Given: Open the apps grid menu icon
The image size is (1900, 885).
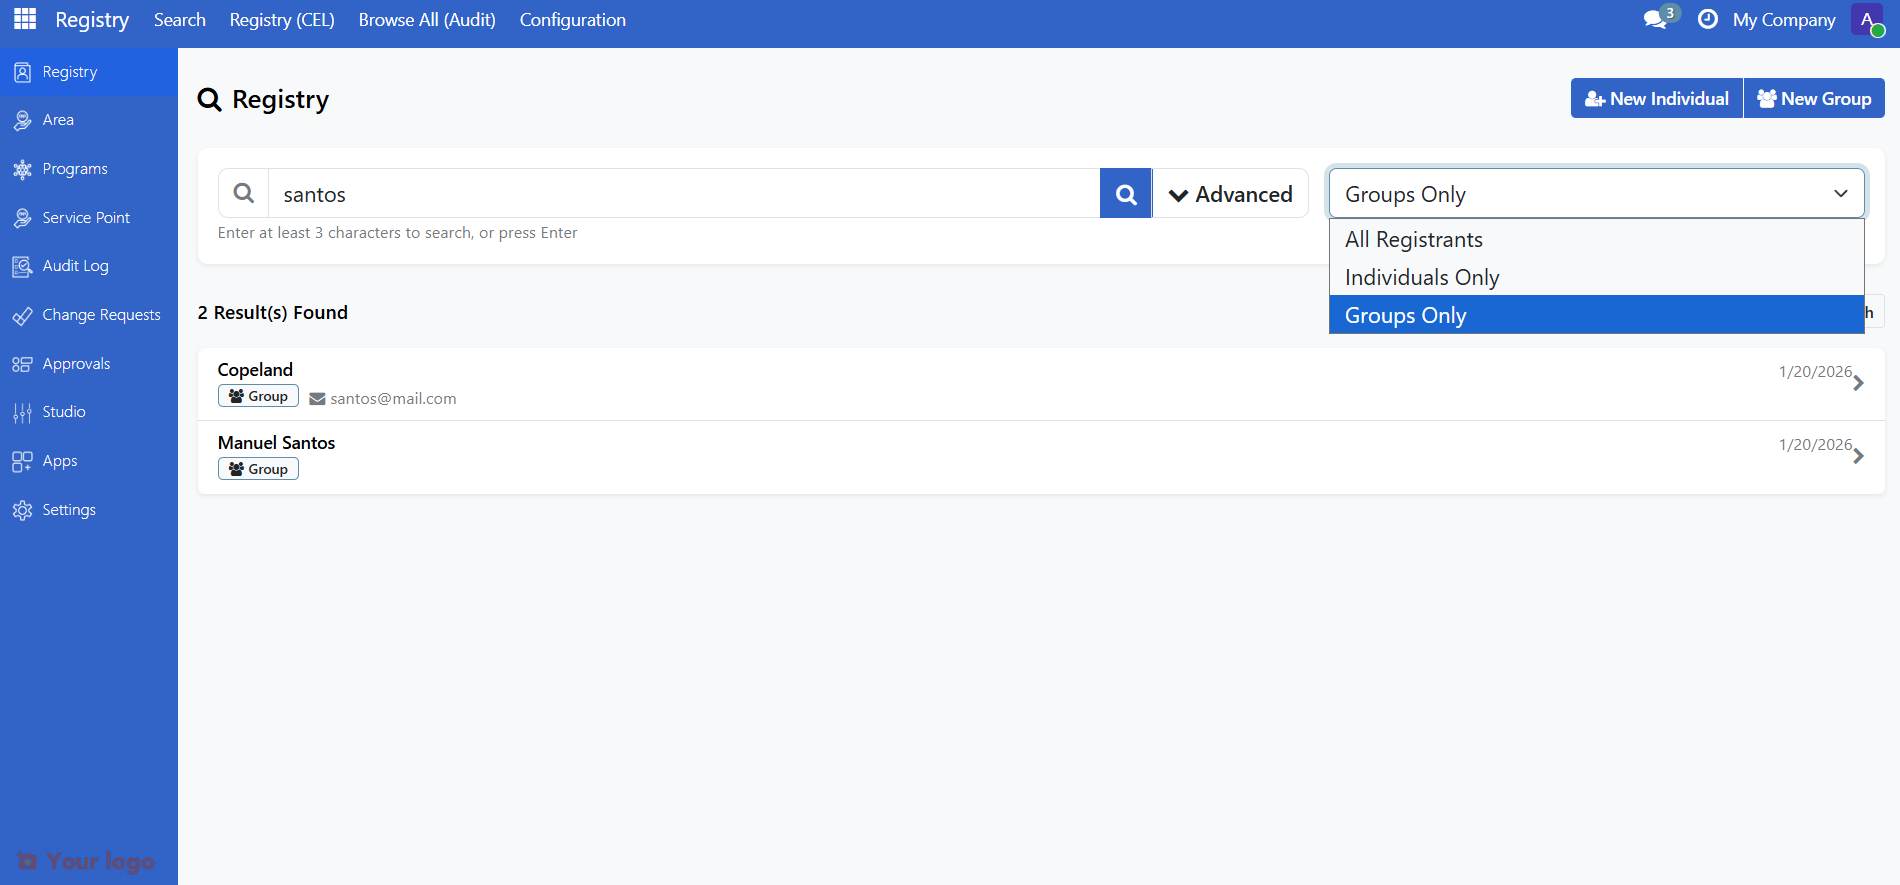Looking at the screenshot, I should point(25,19).
